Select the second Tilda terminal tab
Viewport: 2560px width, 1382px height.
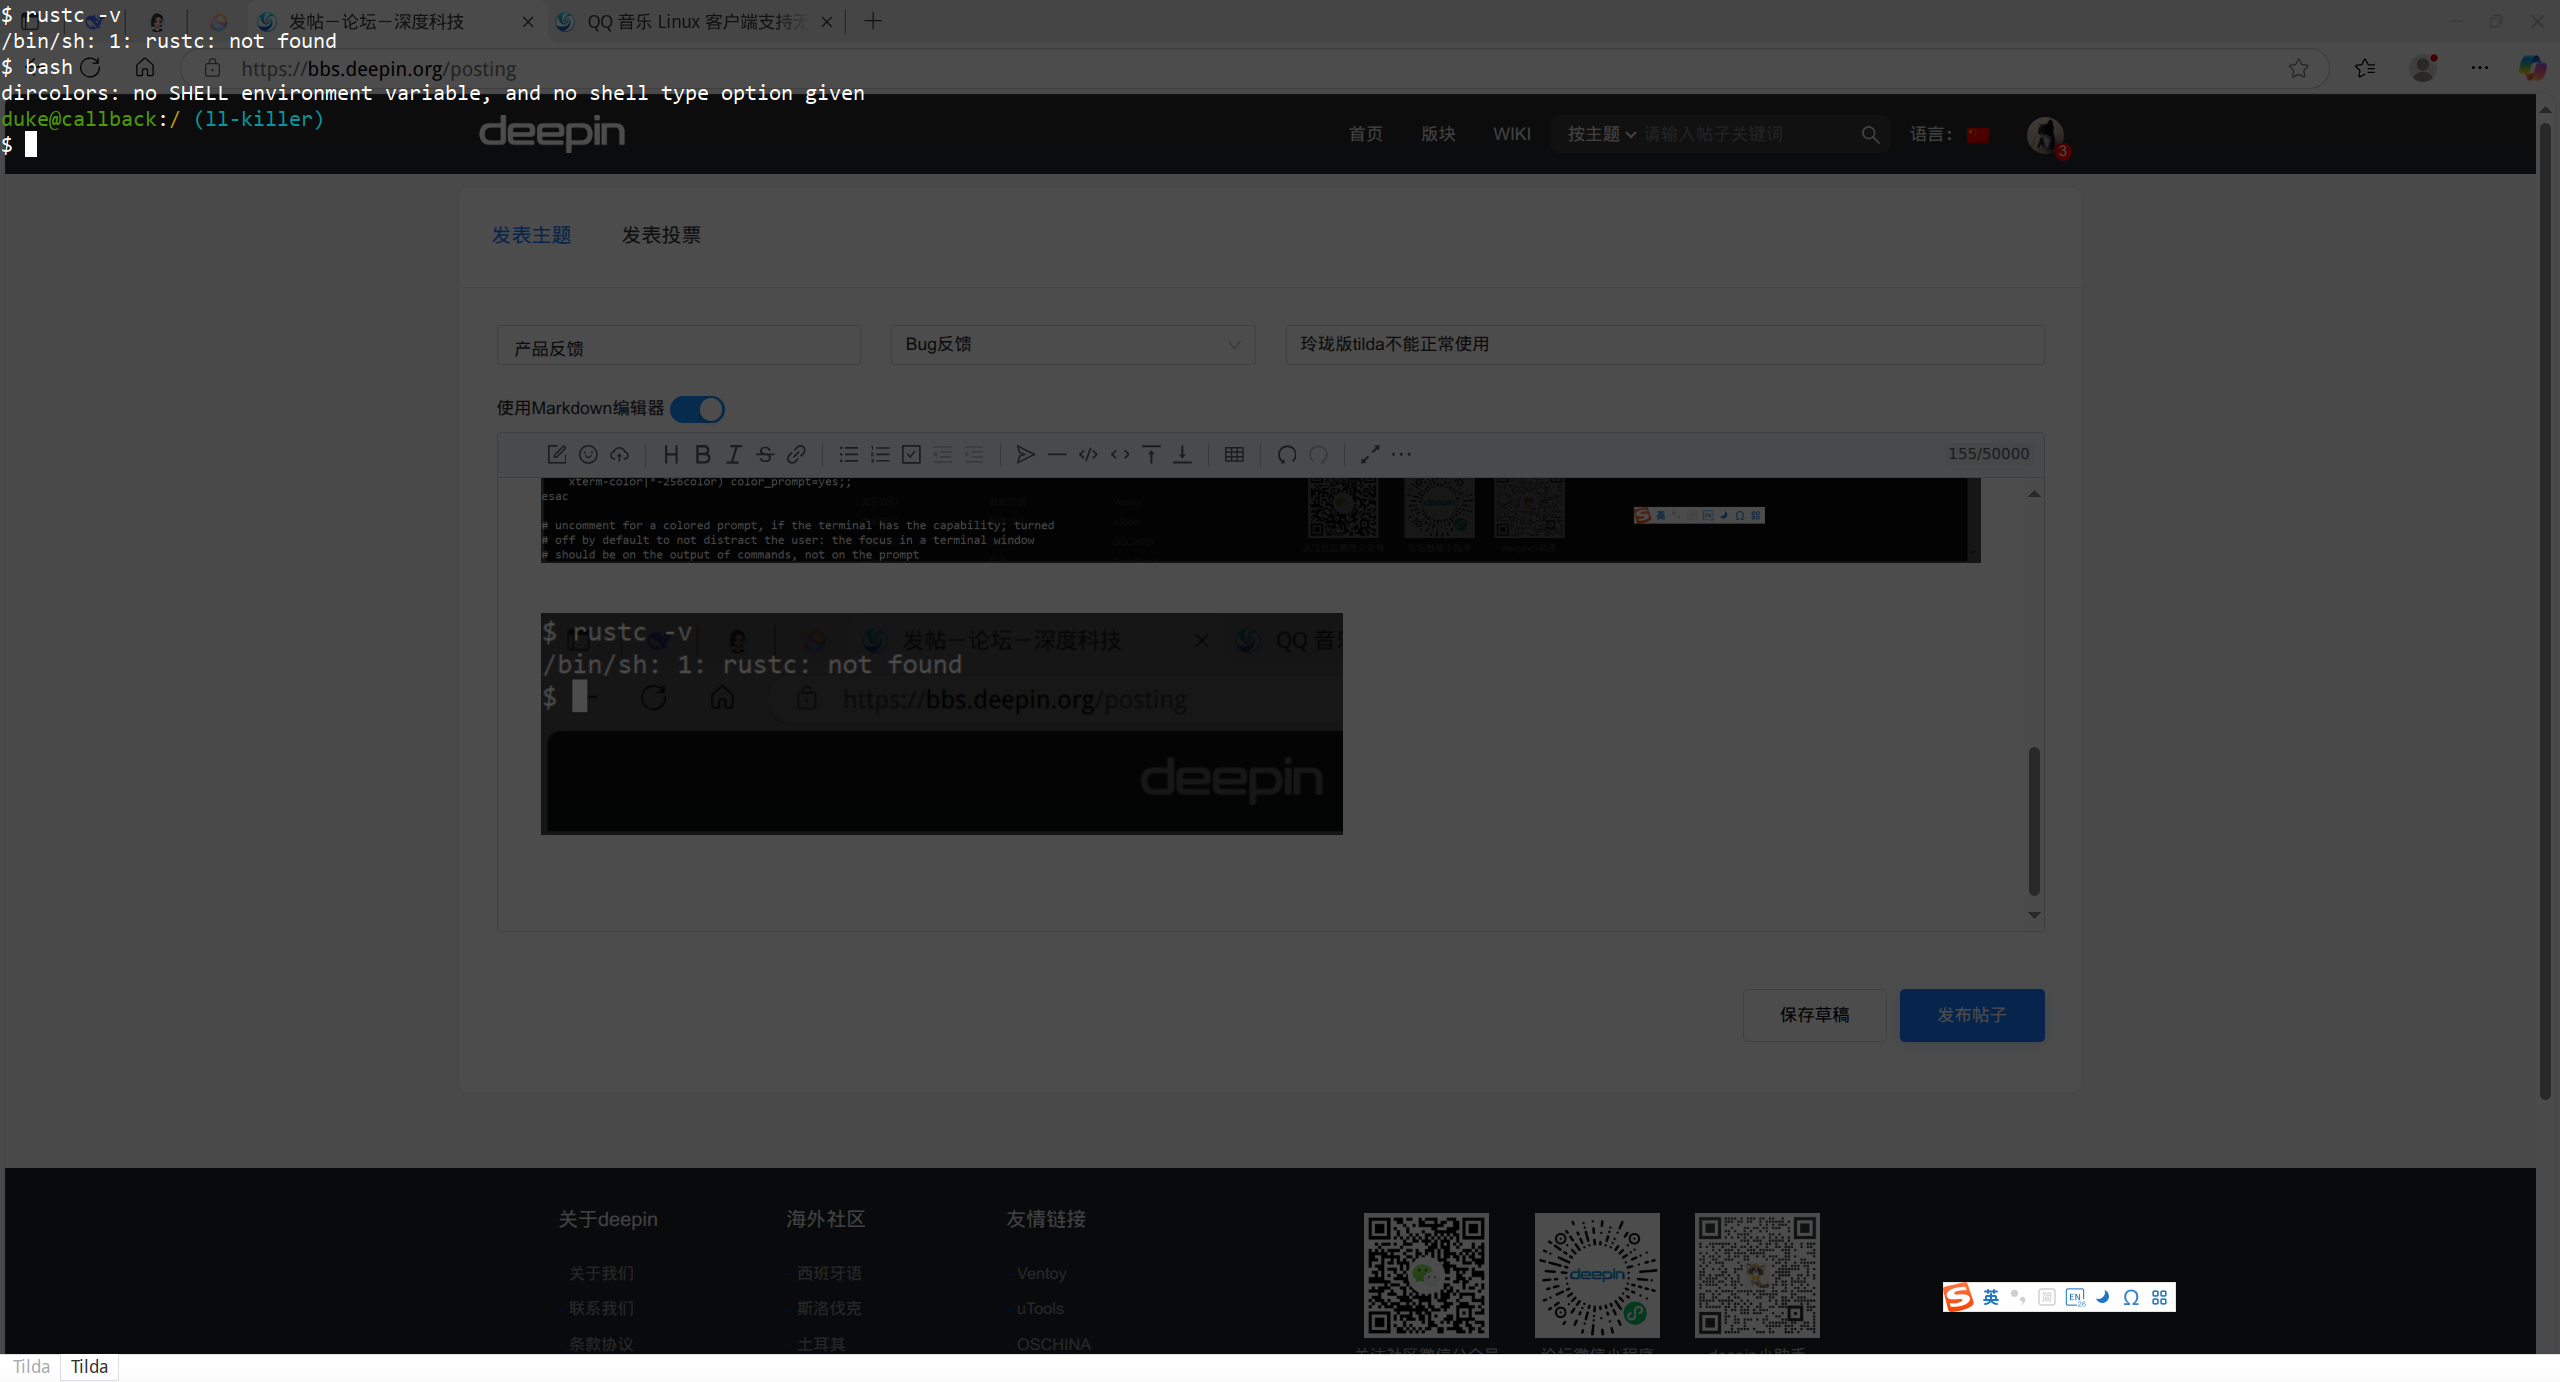point(89,1367)
